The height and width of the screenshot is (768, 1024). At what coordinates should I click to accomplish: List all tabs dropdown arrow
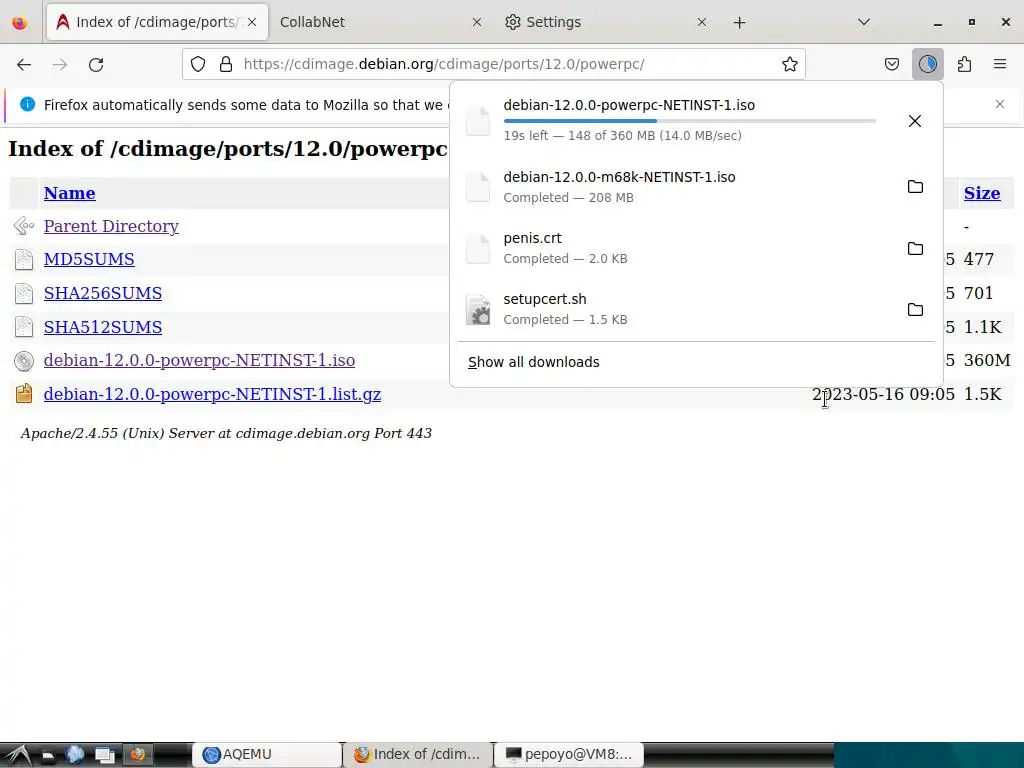click(863, 22)
